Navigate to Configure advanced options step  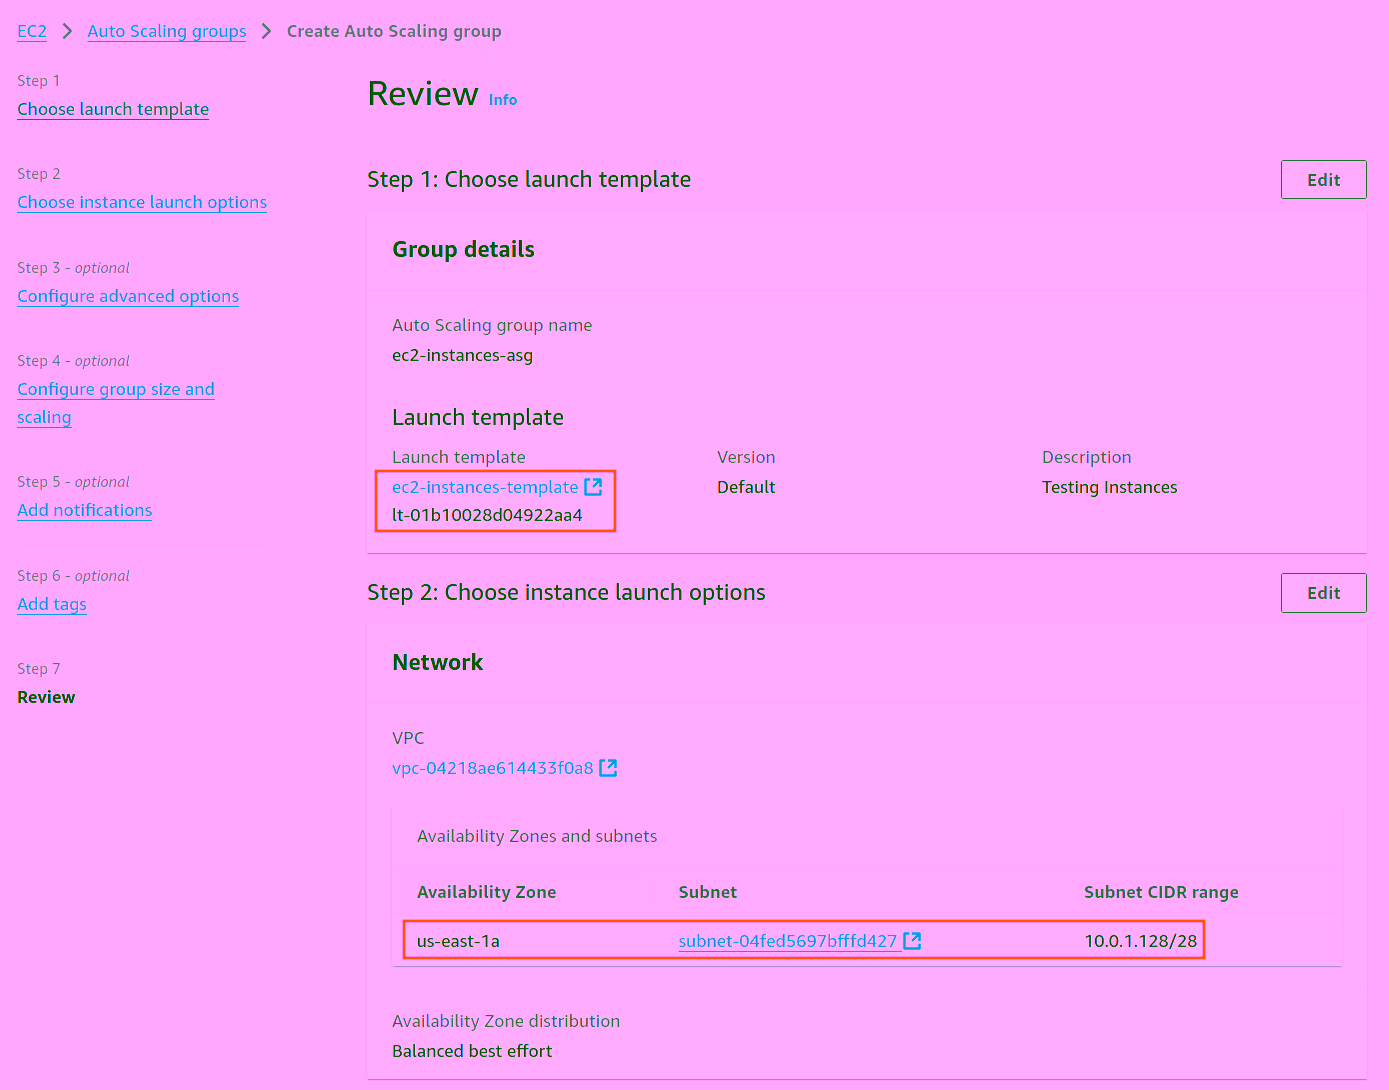(x=127, y=296)
